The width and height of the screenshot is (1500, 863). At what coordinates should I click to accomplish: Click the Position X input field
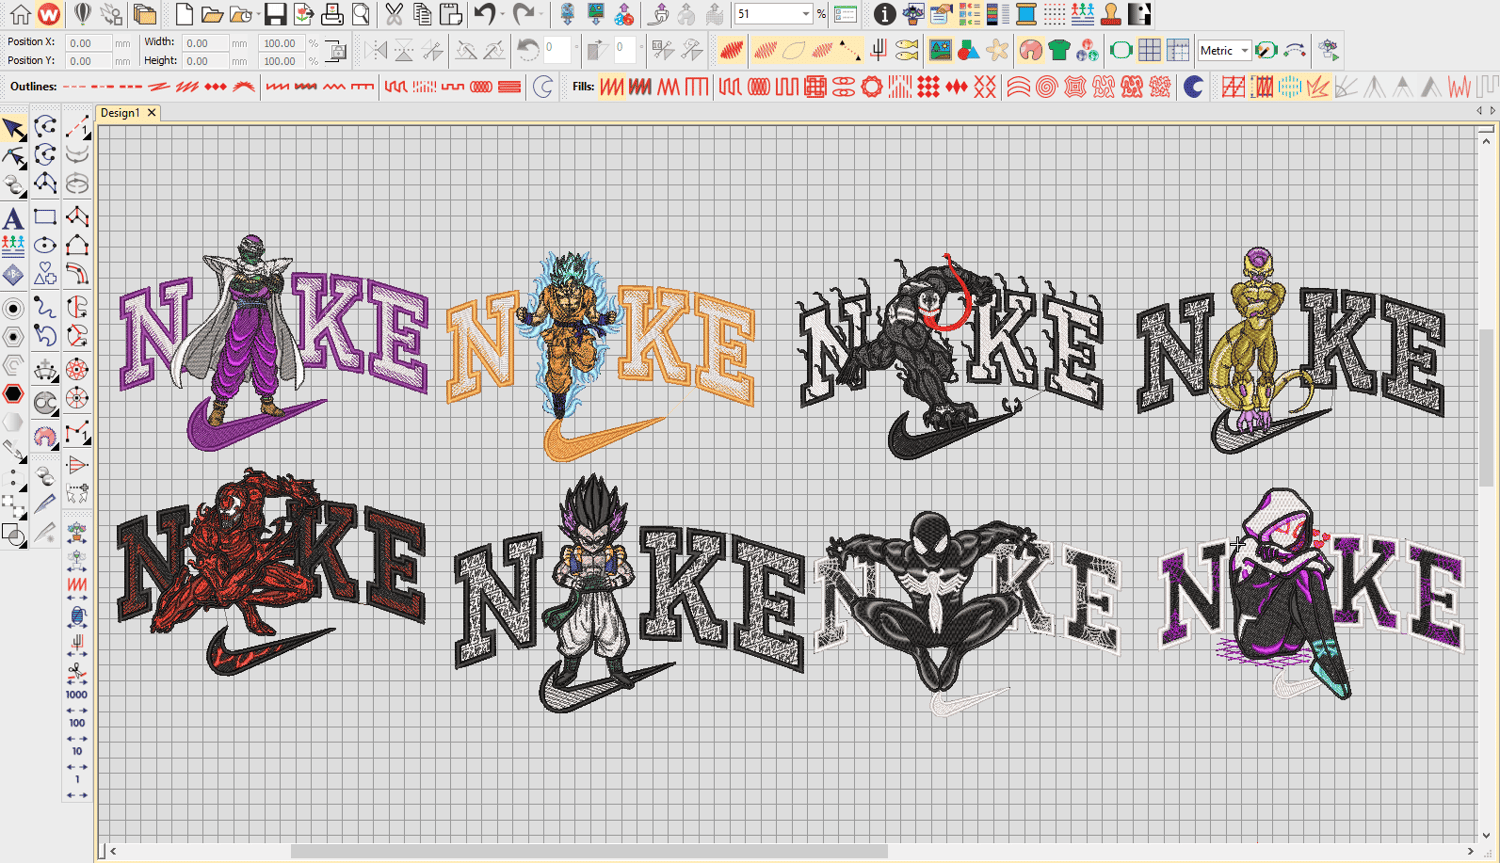click(x=88, y=43)
